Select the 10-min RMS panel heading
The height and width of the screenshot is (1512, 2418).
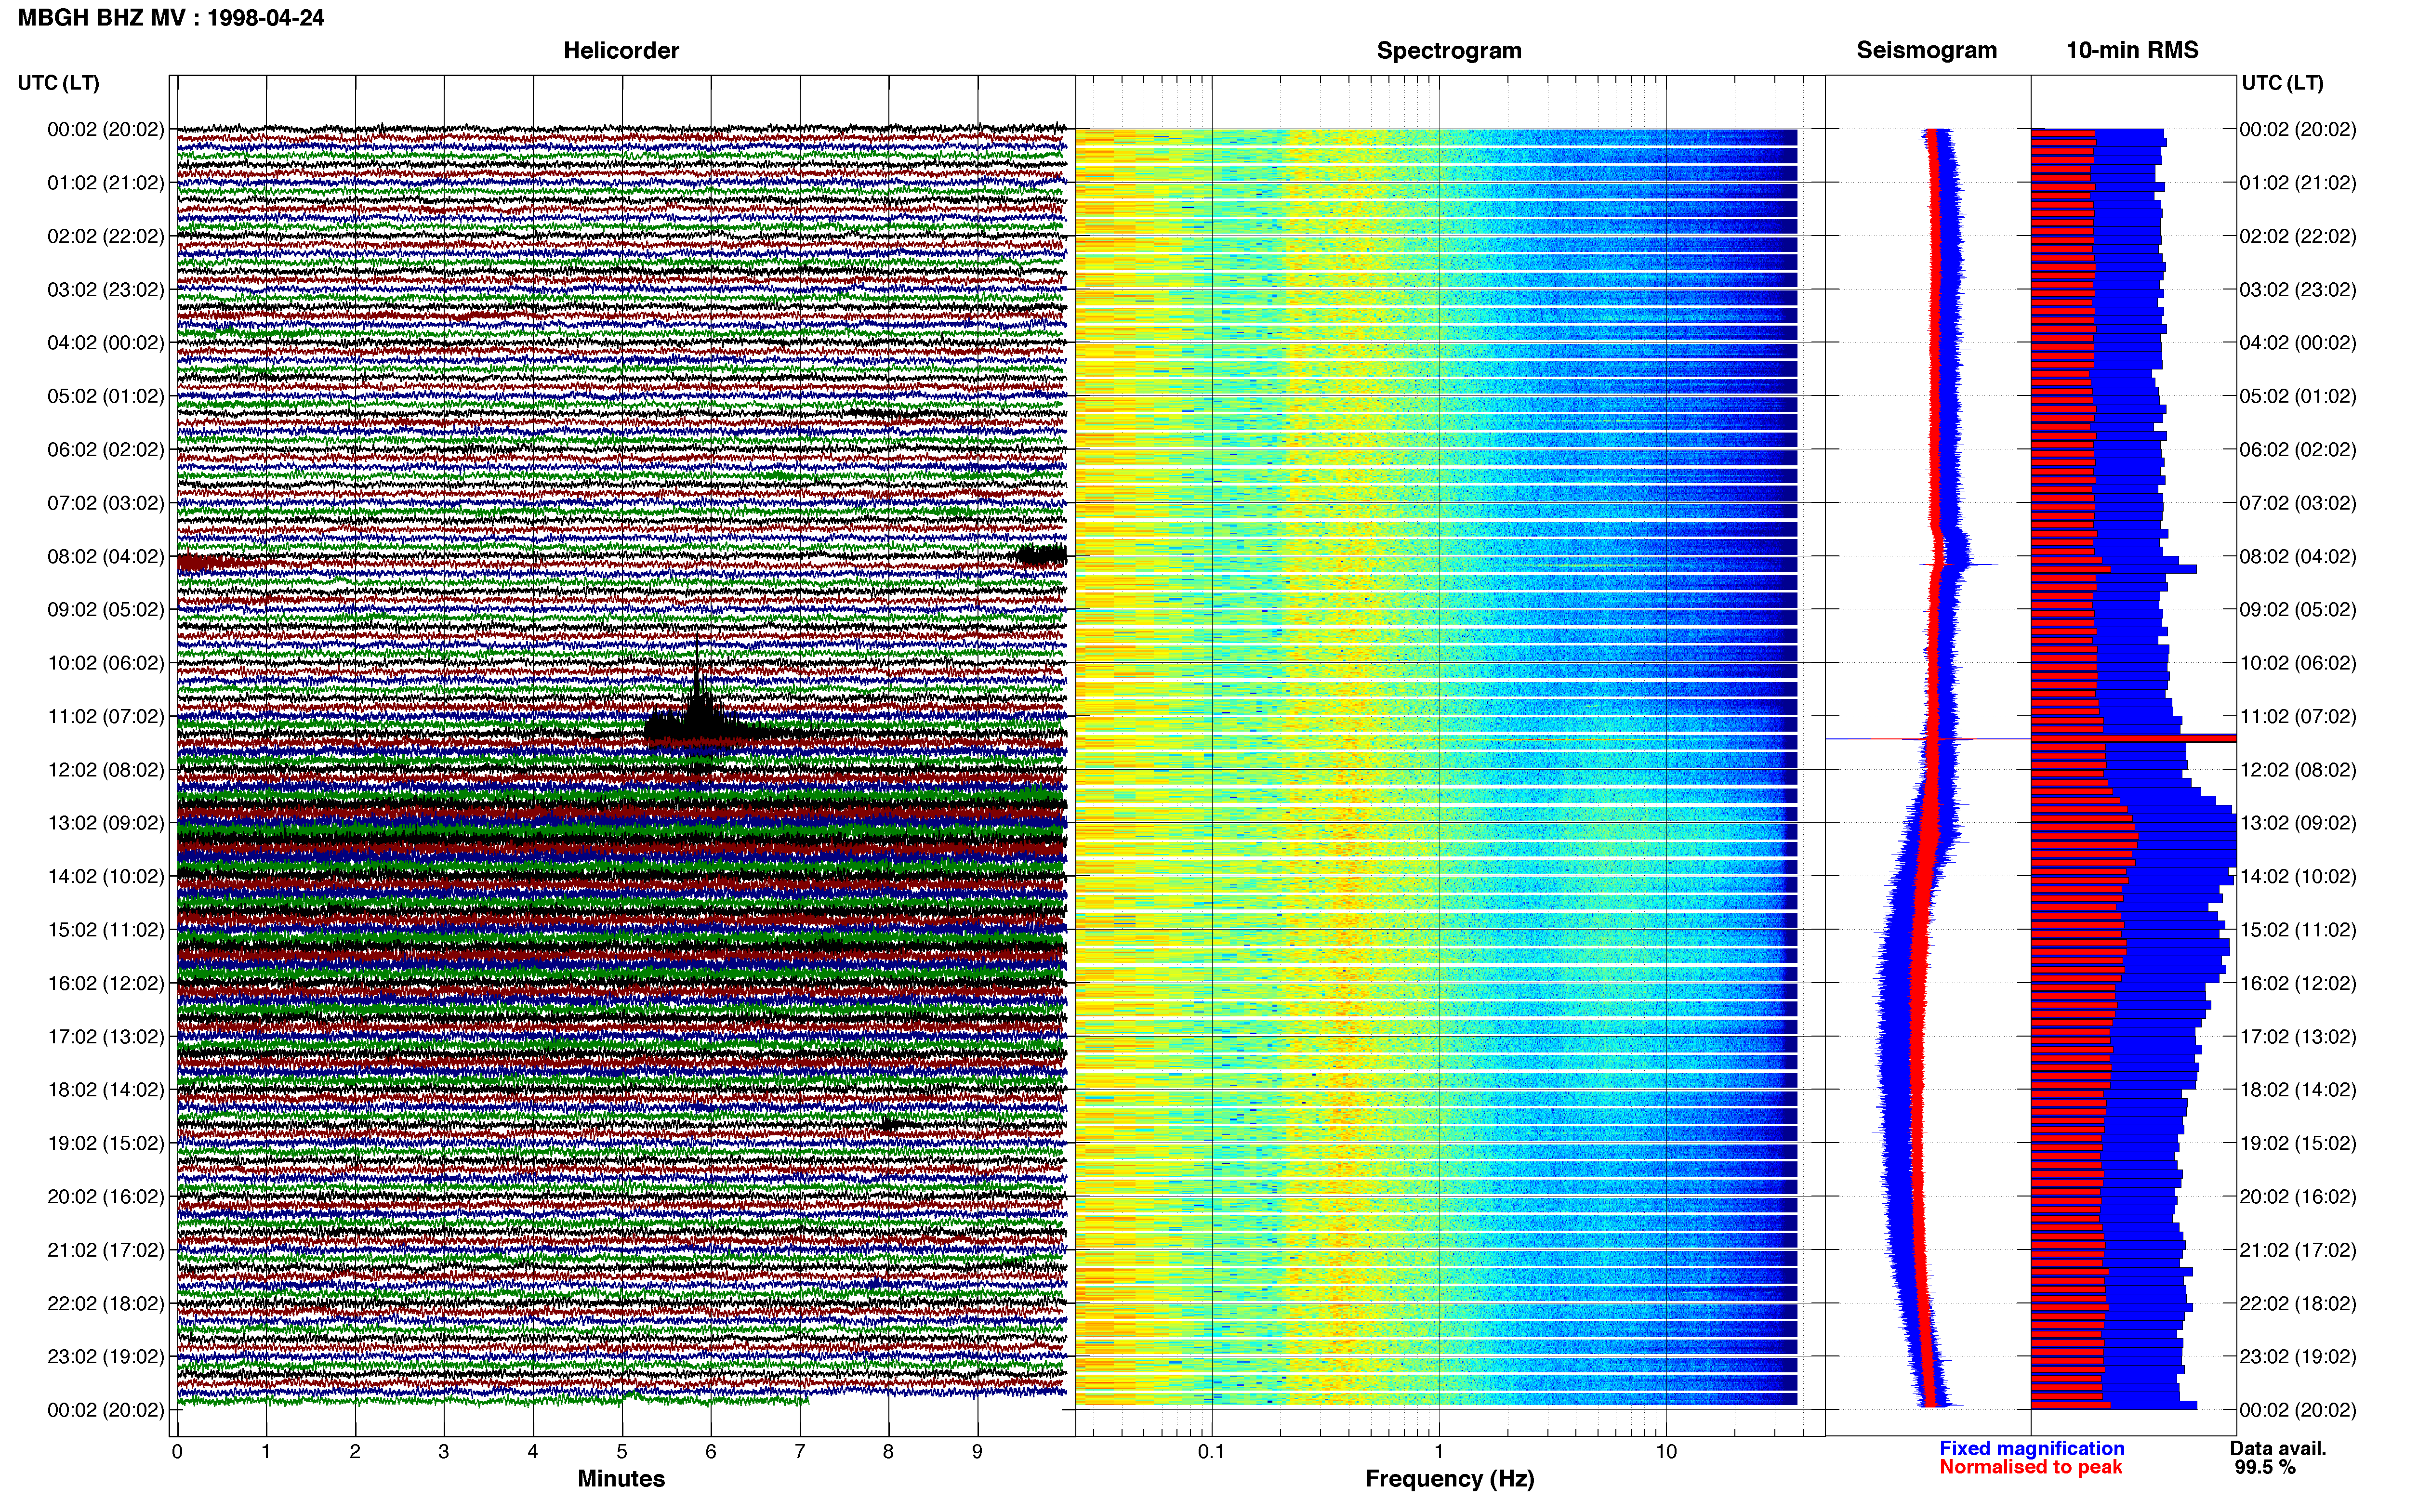click(x=2132, y=50)
